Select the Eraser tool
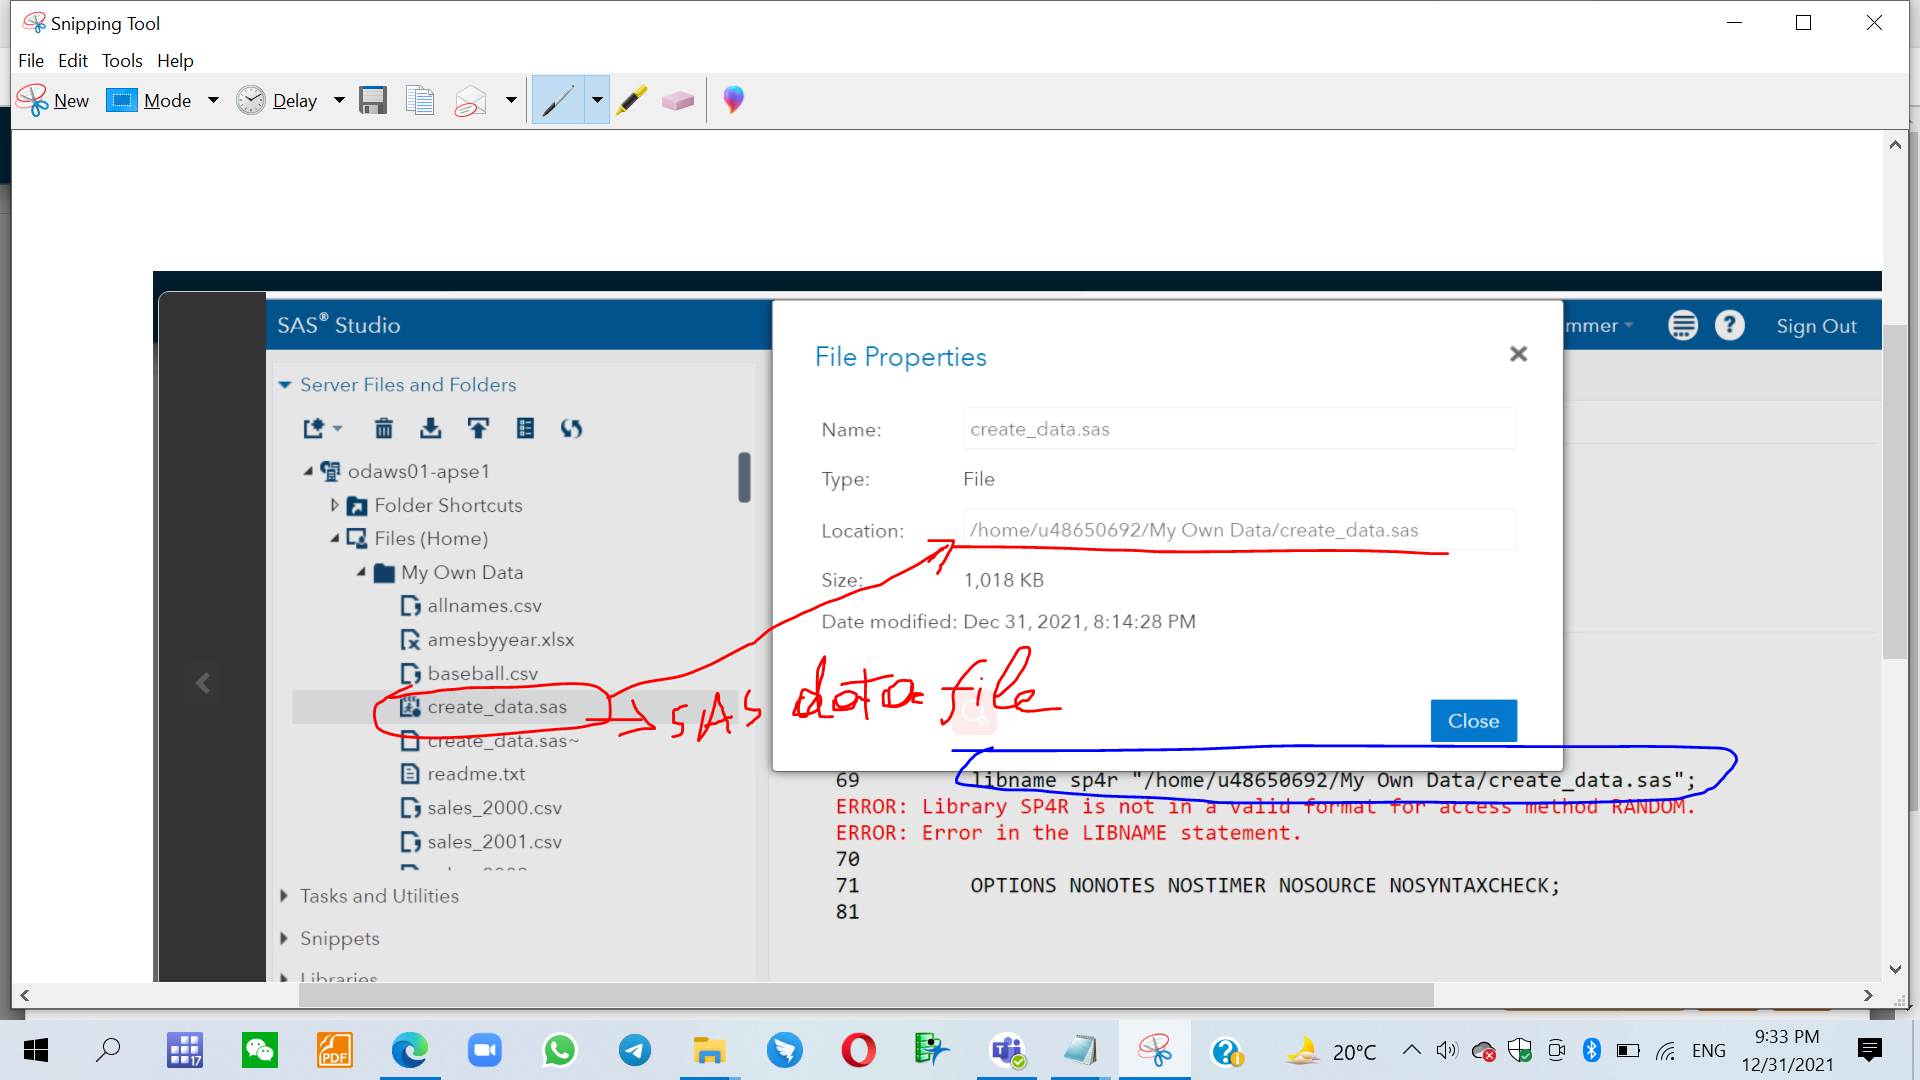 tap(677, 100)
